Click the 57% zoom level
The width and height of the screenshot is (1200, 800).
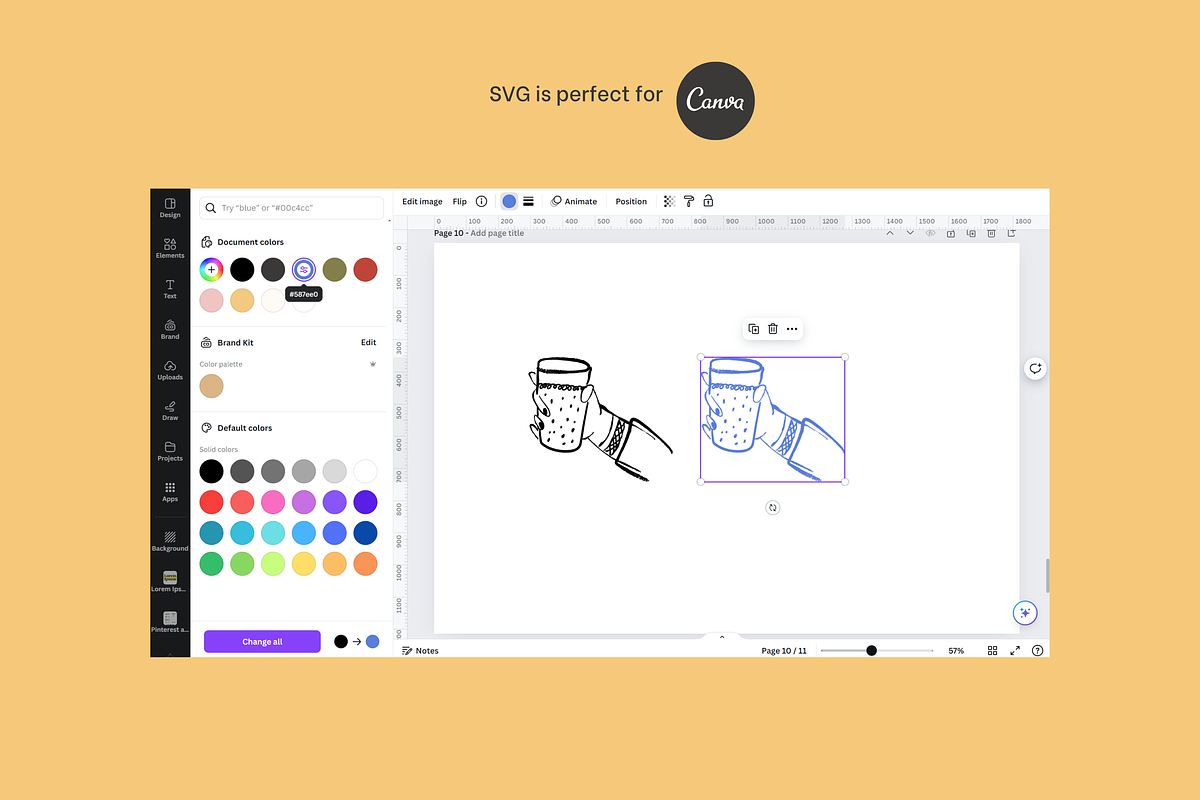pyautogui.click(x=956, y=650)
